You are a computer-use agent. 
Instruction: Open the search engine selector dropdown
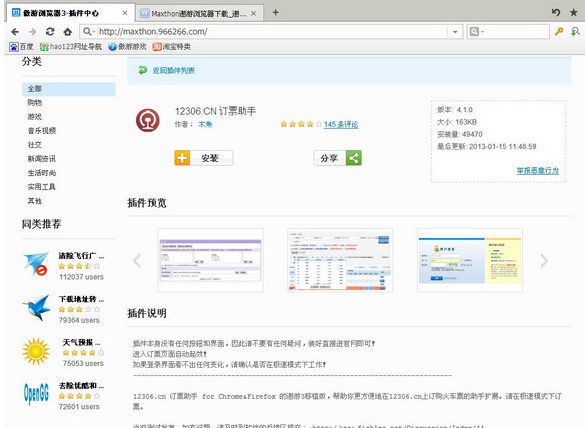[476, 32]
